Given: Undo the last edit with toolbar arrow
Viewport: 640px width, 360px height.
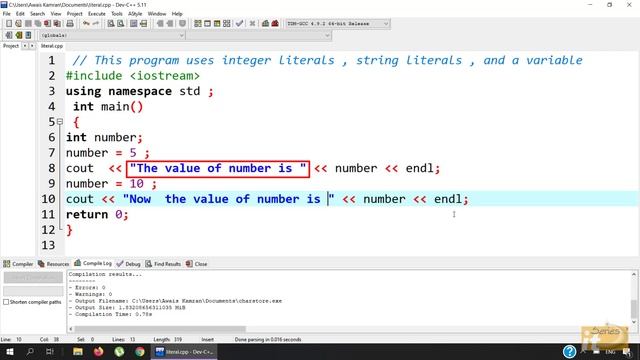Looking at the screenshot, I should [86, 24].
